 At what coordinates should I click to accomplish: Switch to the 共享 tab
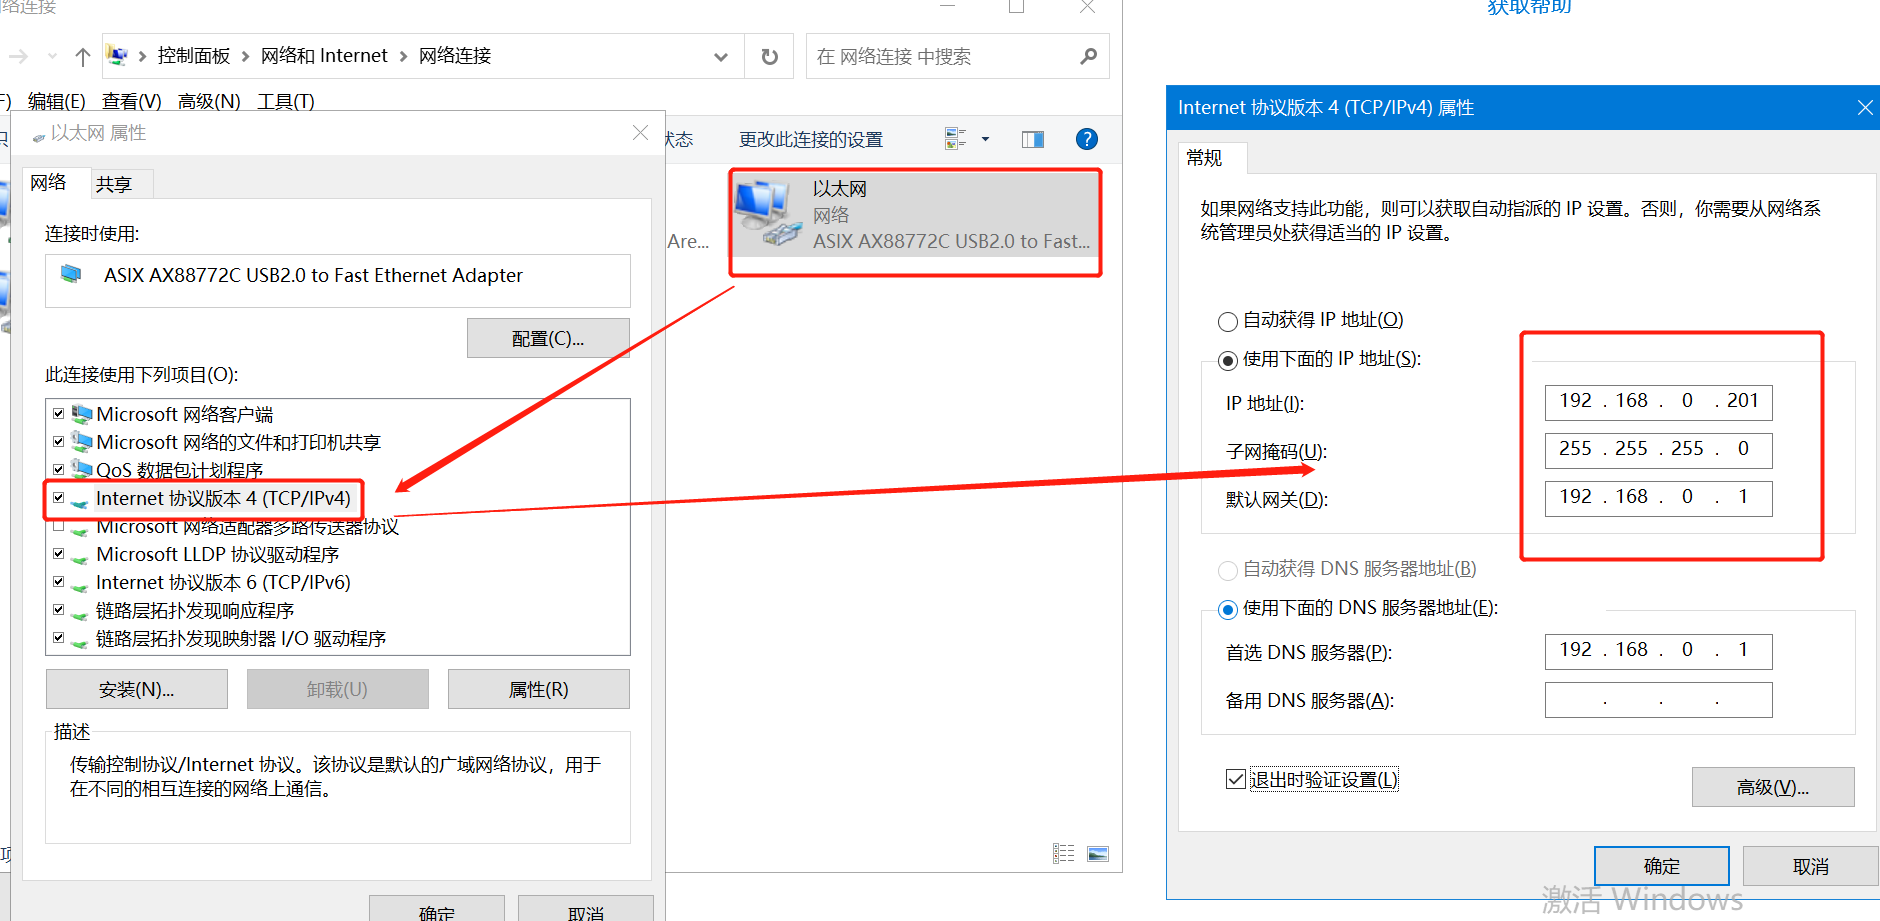point(114,184)
